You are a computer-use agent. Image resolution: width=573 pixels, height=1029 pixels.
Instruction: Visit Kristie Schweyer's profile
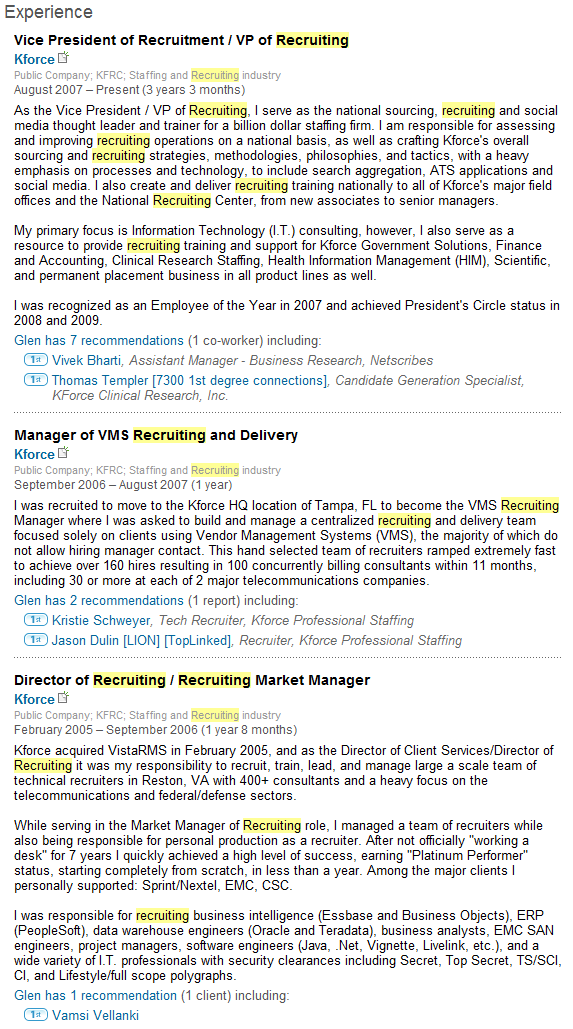point(101,620)
